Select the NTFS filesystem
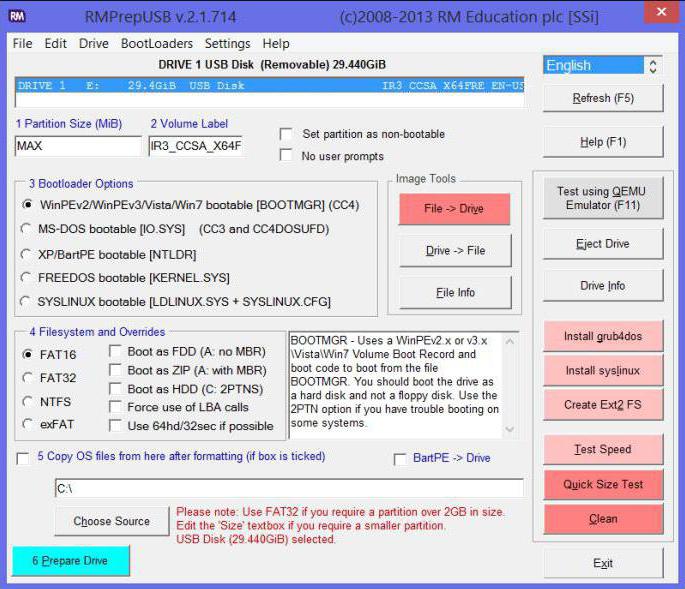 pyautogui.click(x=28, y=402)
